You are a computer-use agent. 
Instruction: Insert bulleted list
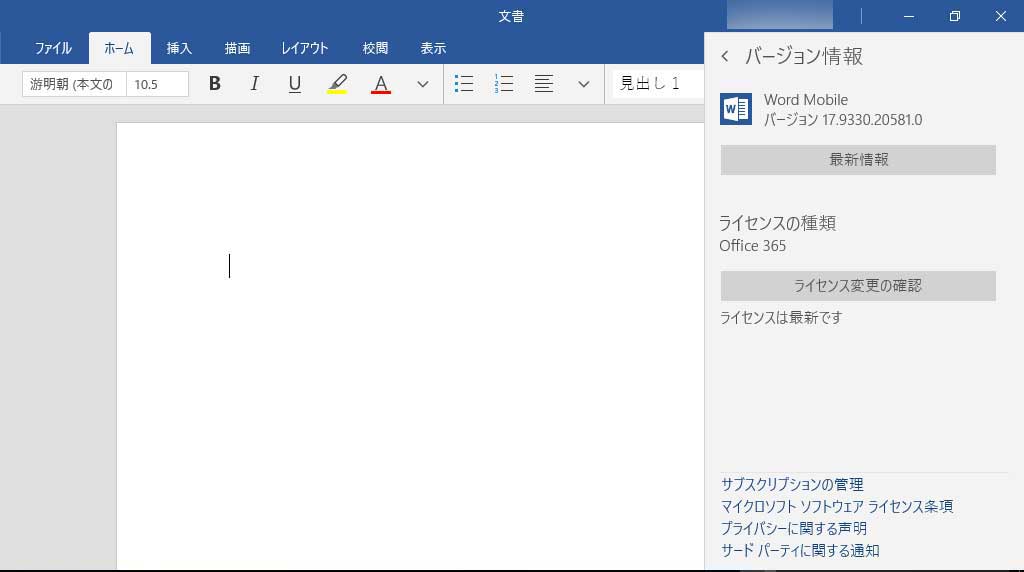(464, 84)
